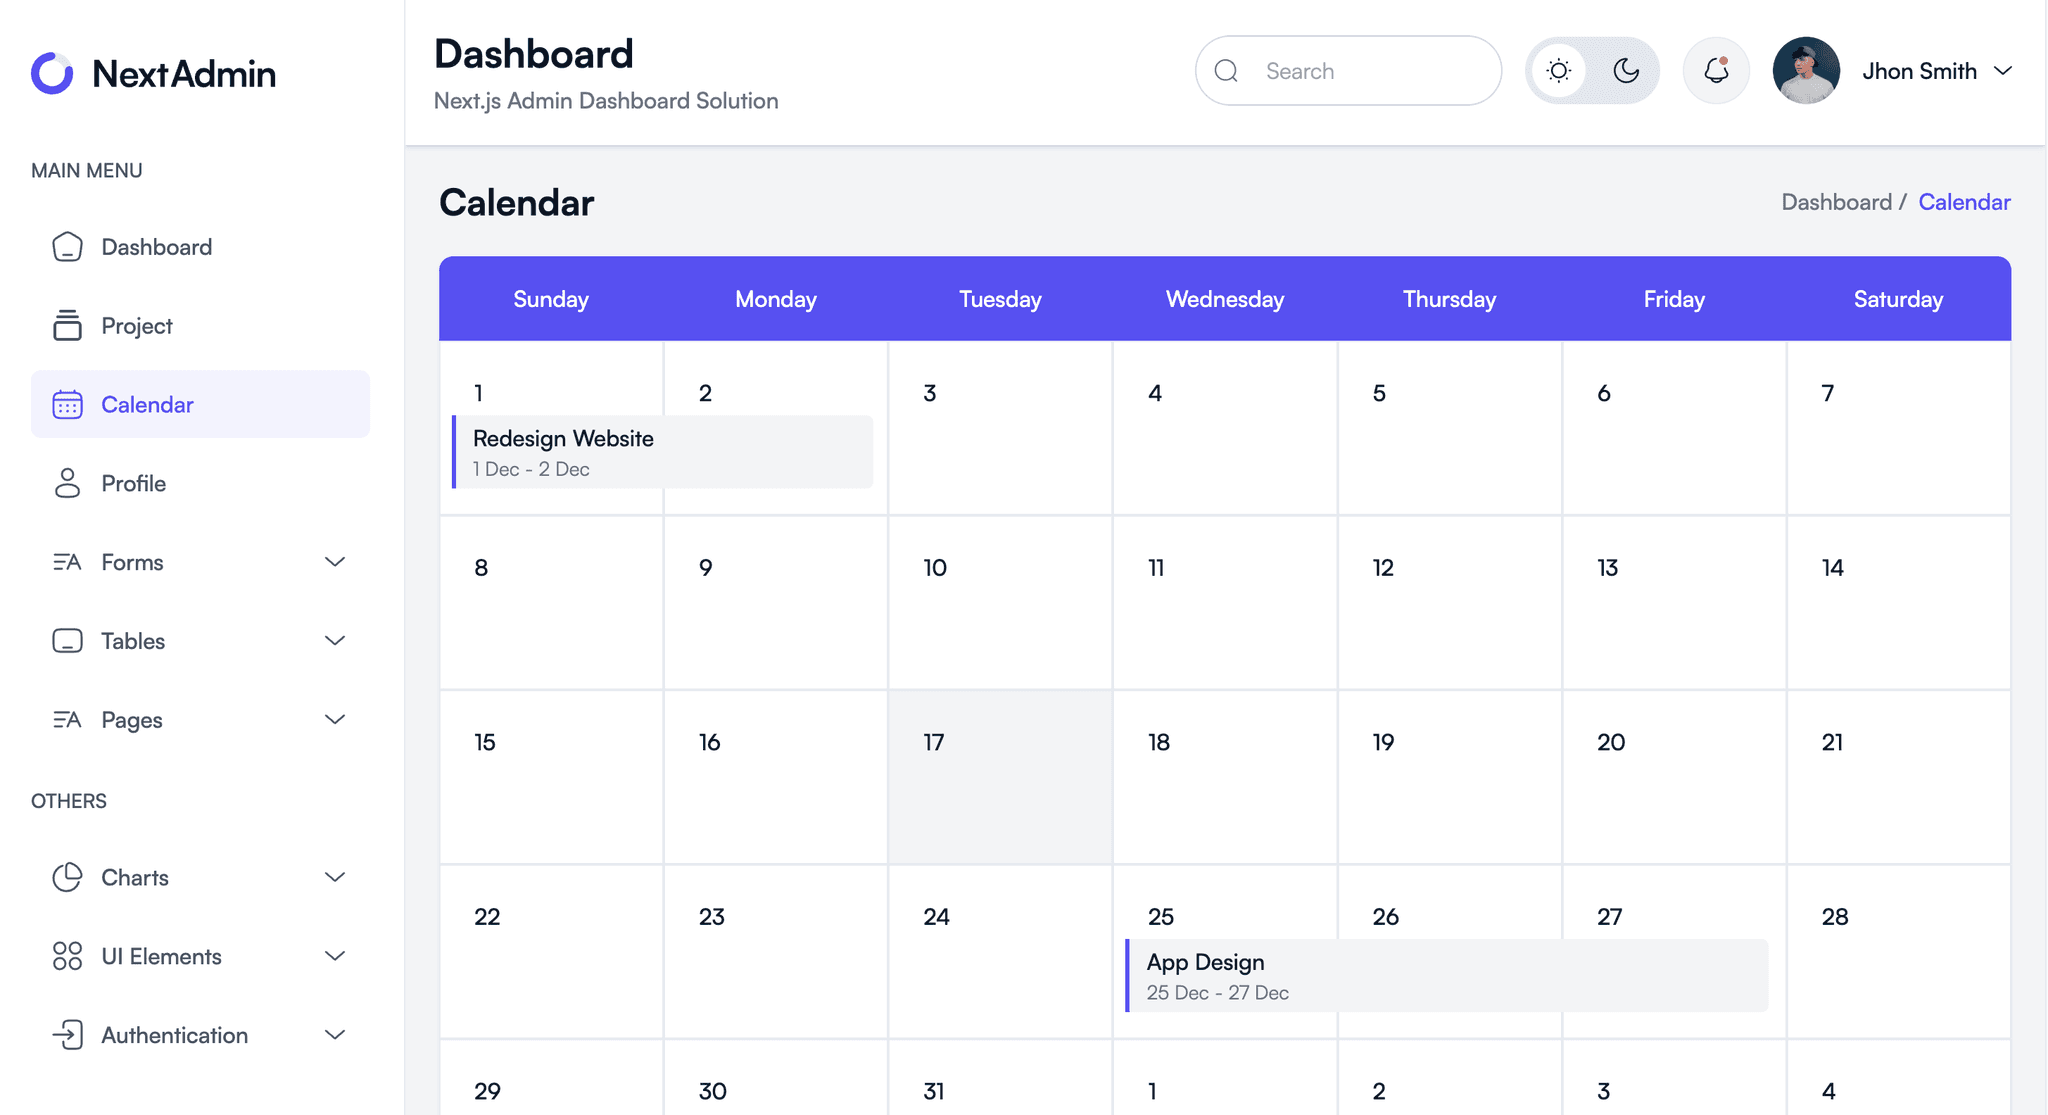This screenshot has width=2048, height=1115.
Task: Expand the Authentication menu chevron
Action: 335,1035
